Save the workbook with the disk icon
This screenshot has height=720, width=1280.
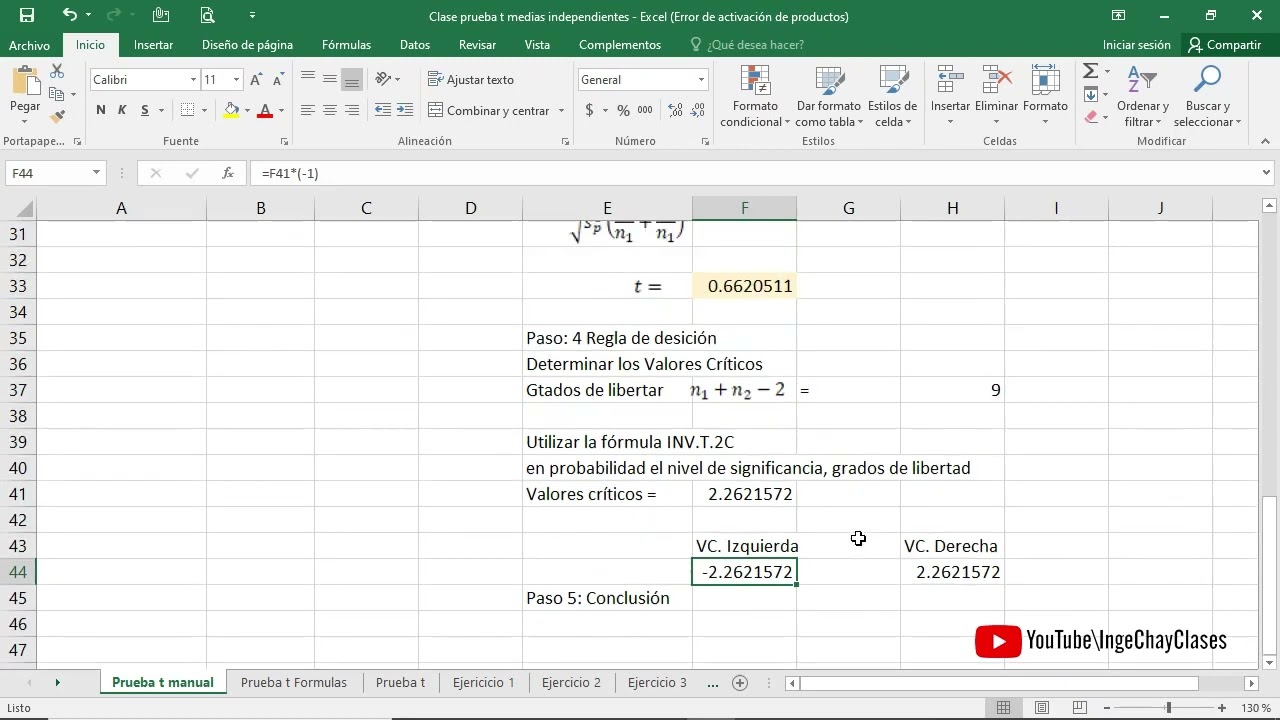tap(27, 15)
